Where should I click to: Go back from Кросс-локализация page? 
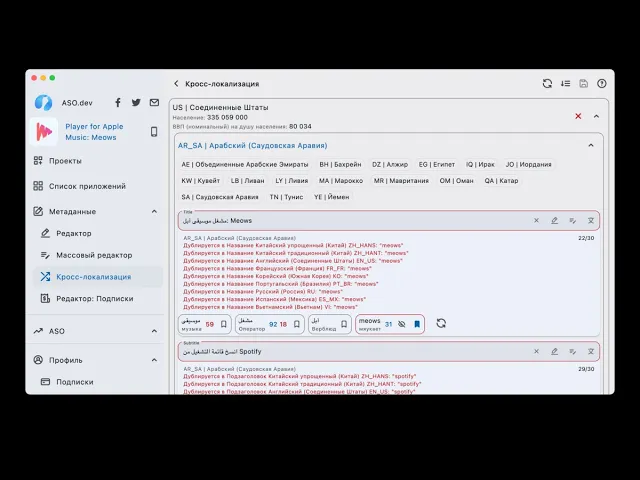[x=176, y=84]
